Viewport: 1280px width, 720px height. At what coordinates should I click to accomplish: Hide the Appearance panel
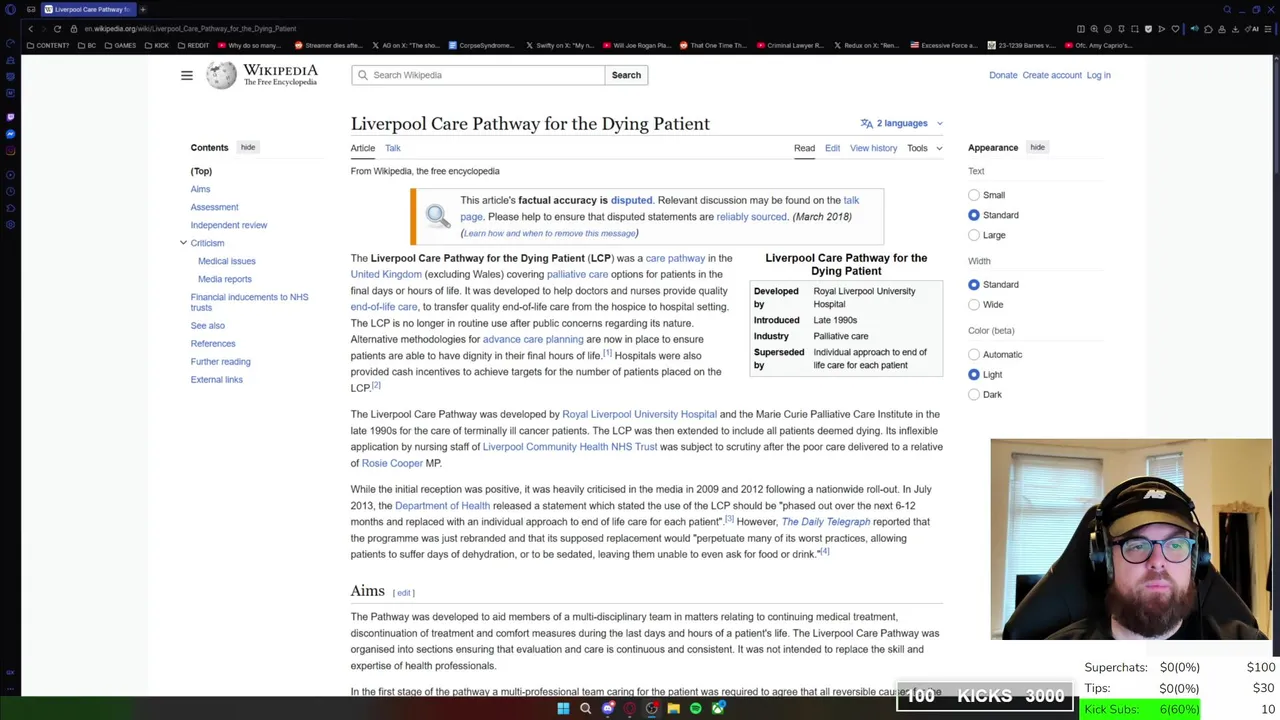[x=1037, y=147]
